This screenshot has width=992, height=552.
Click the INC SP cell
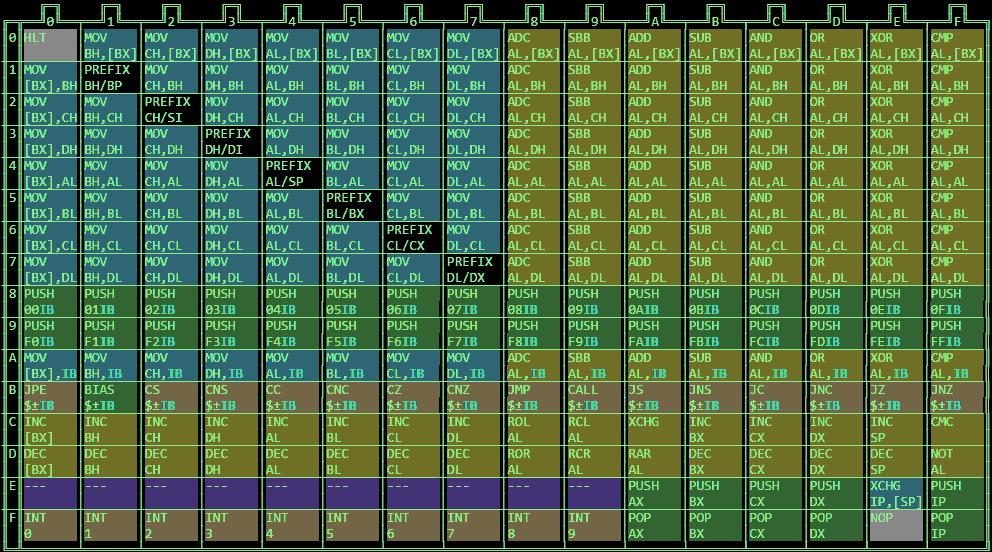896,429
